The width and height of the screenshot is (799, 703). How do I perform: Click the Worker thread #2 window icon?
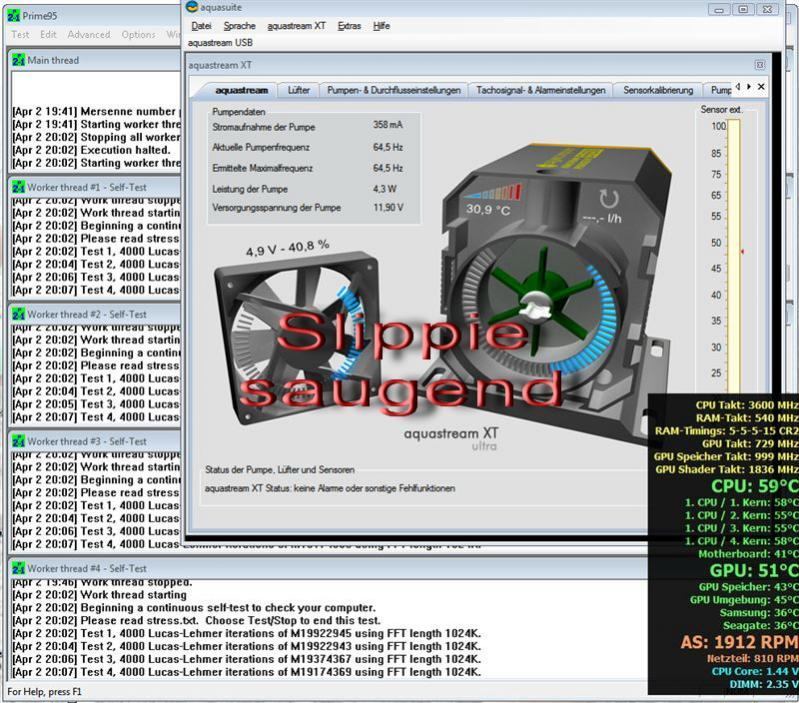point(18,314)
